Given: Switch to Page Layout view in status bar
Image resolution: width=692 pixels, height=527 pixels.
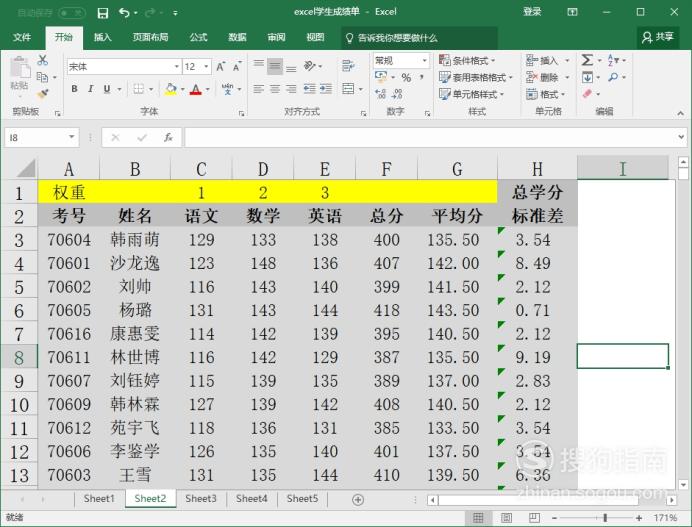Looking at the screenshot, I should coord(506,517).
